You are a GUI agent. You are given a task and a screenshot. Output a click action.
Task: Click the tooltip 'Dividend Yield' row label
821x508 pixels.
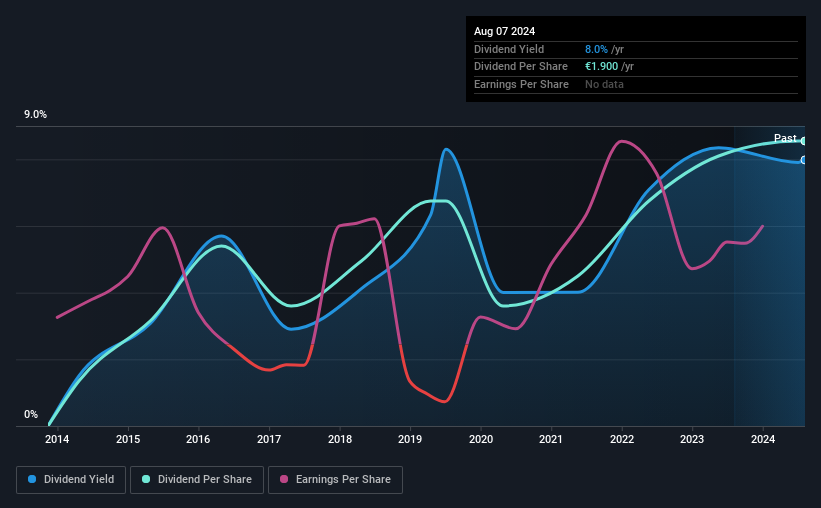[509, 49]
